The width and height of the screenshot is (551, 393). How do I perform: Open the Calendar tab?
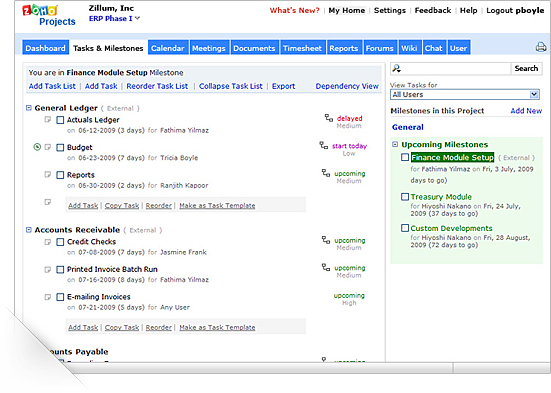[x=168, y=48]
